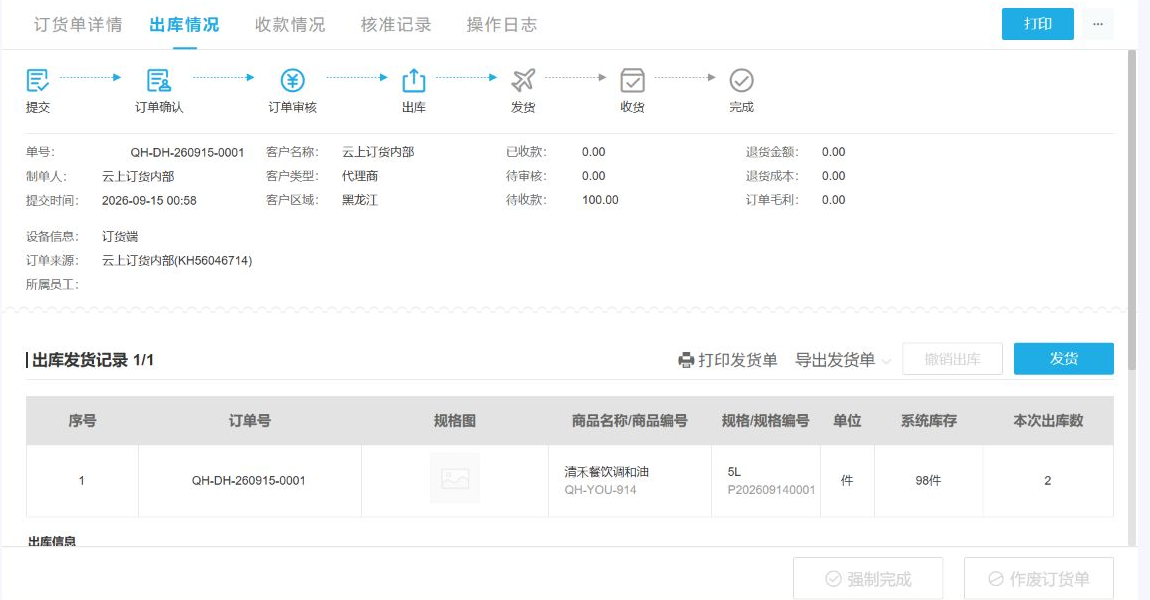Click the 完成 checkmark circle icon
The image size is (1150, 600).
(741, 80)
